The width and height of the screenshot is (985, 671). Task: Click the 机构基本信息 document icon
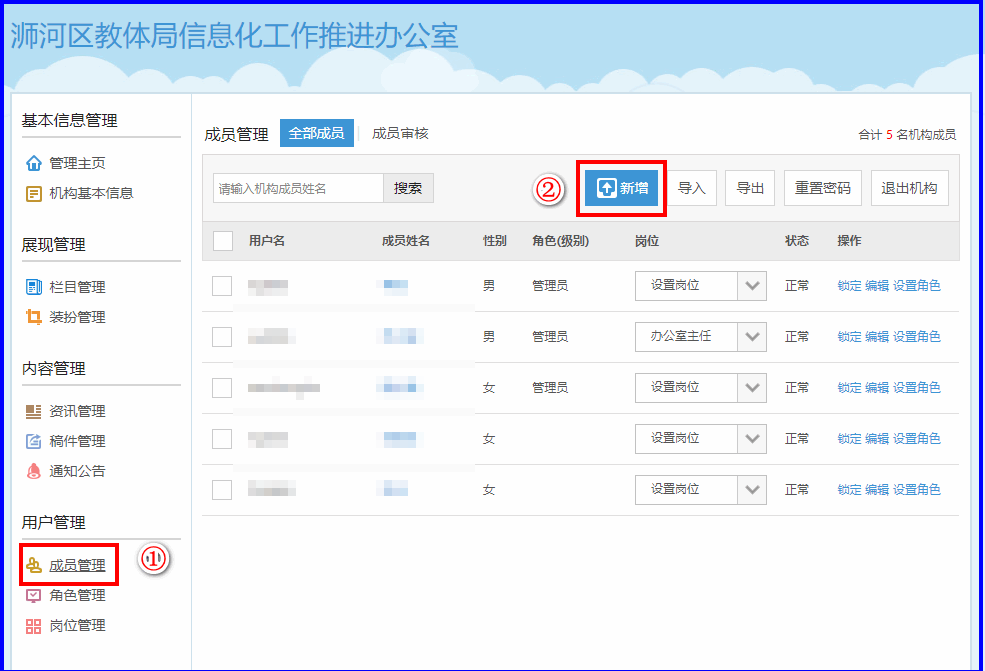(x=34, y=193)
